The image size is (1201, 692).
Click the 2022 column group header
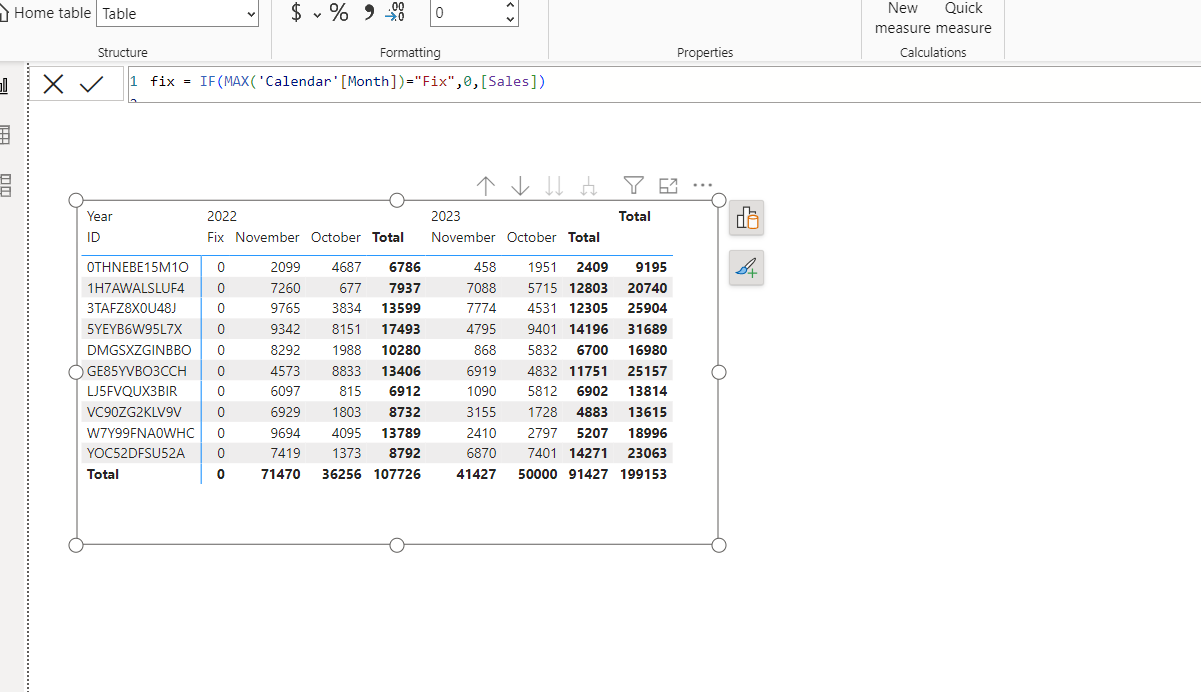coord(222,216)
